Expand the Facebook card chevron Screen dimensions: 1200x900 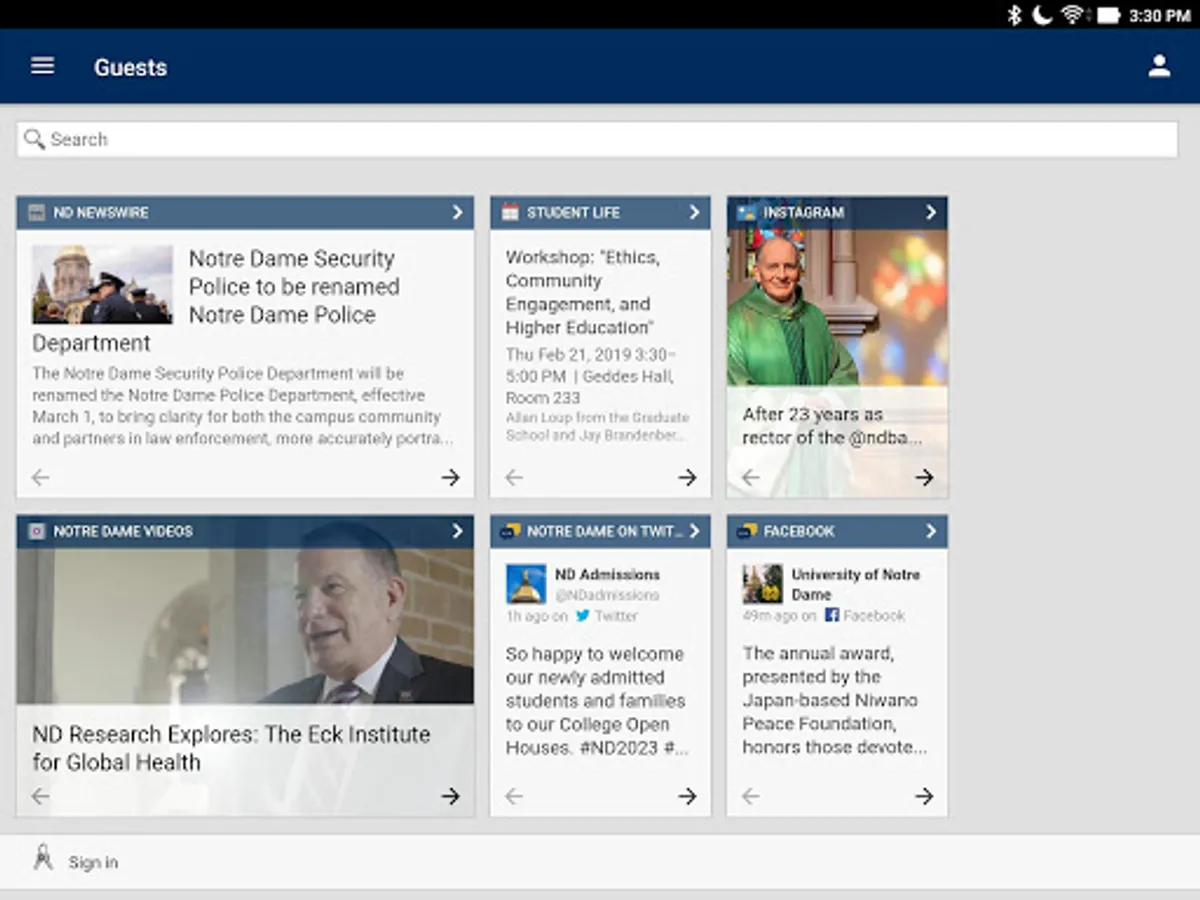pos(931,531)
